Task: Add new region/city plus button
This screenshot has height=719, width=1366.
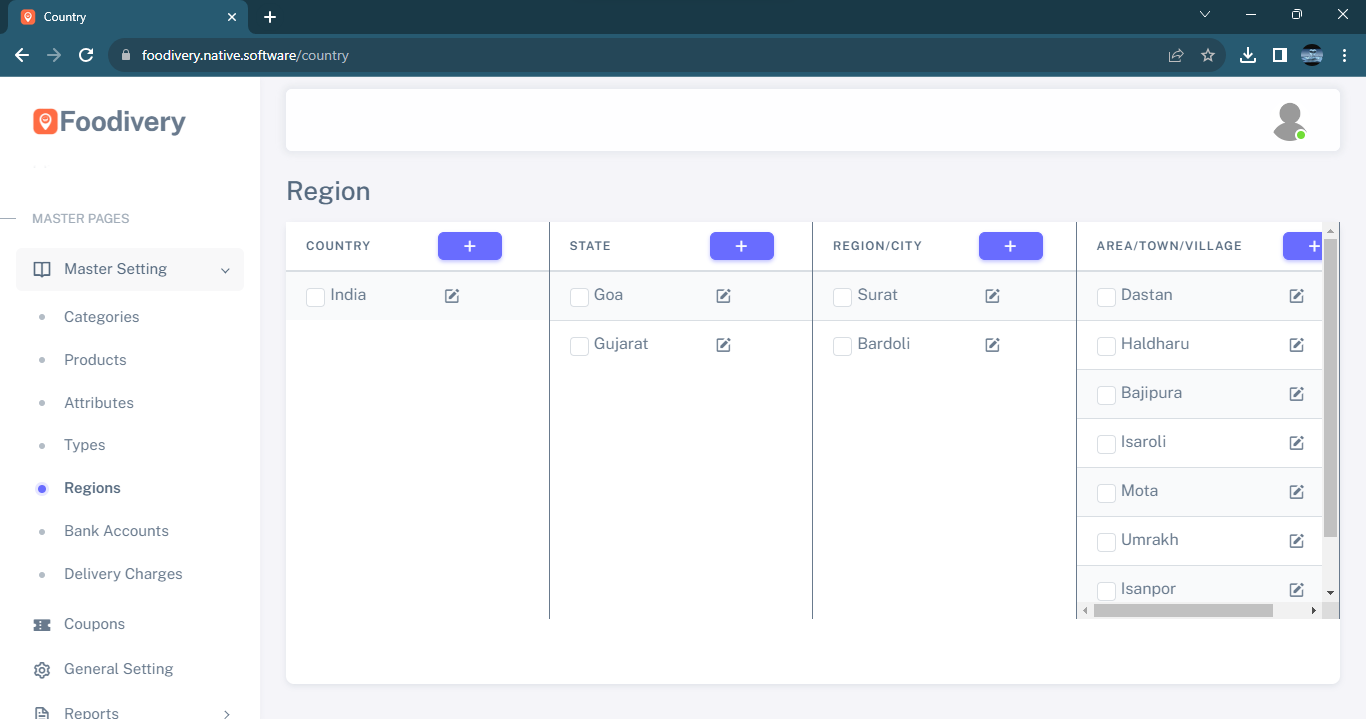Action: [x=1010, y=246]
